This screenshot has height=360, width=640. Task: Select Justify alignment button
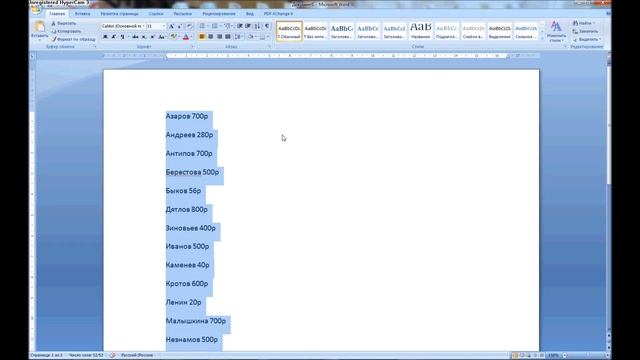(228, 37)
